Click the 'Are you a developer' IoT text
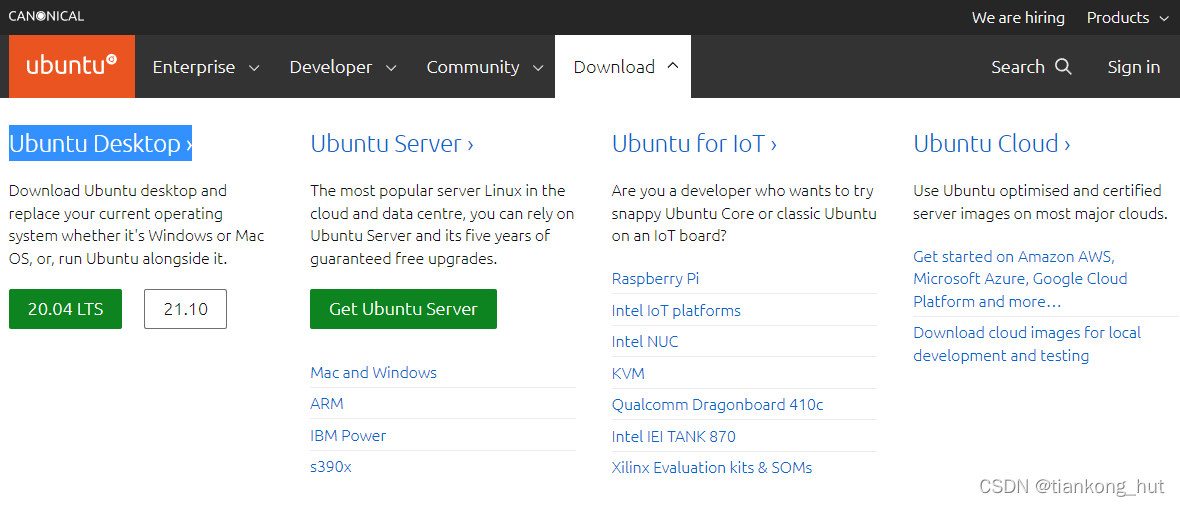 (x=744, y=213)
